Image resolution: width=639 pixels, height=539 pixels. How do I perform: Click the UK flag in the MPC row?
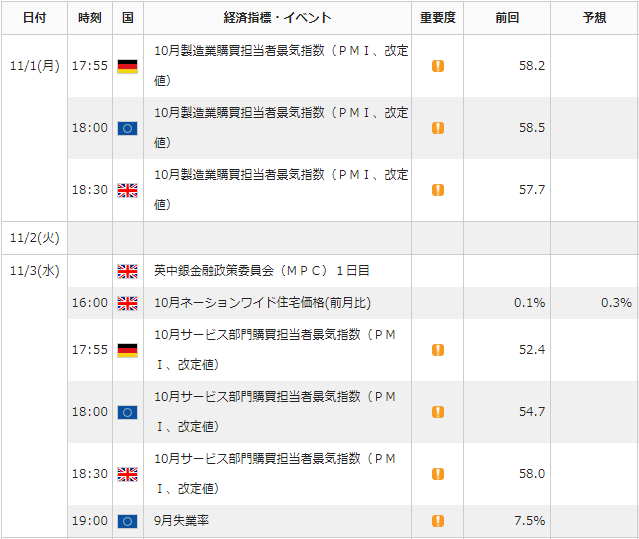click(x=128, y=271)
